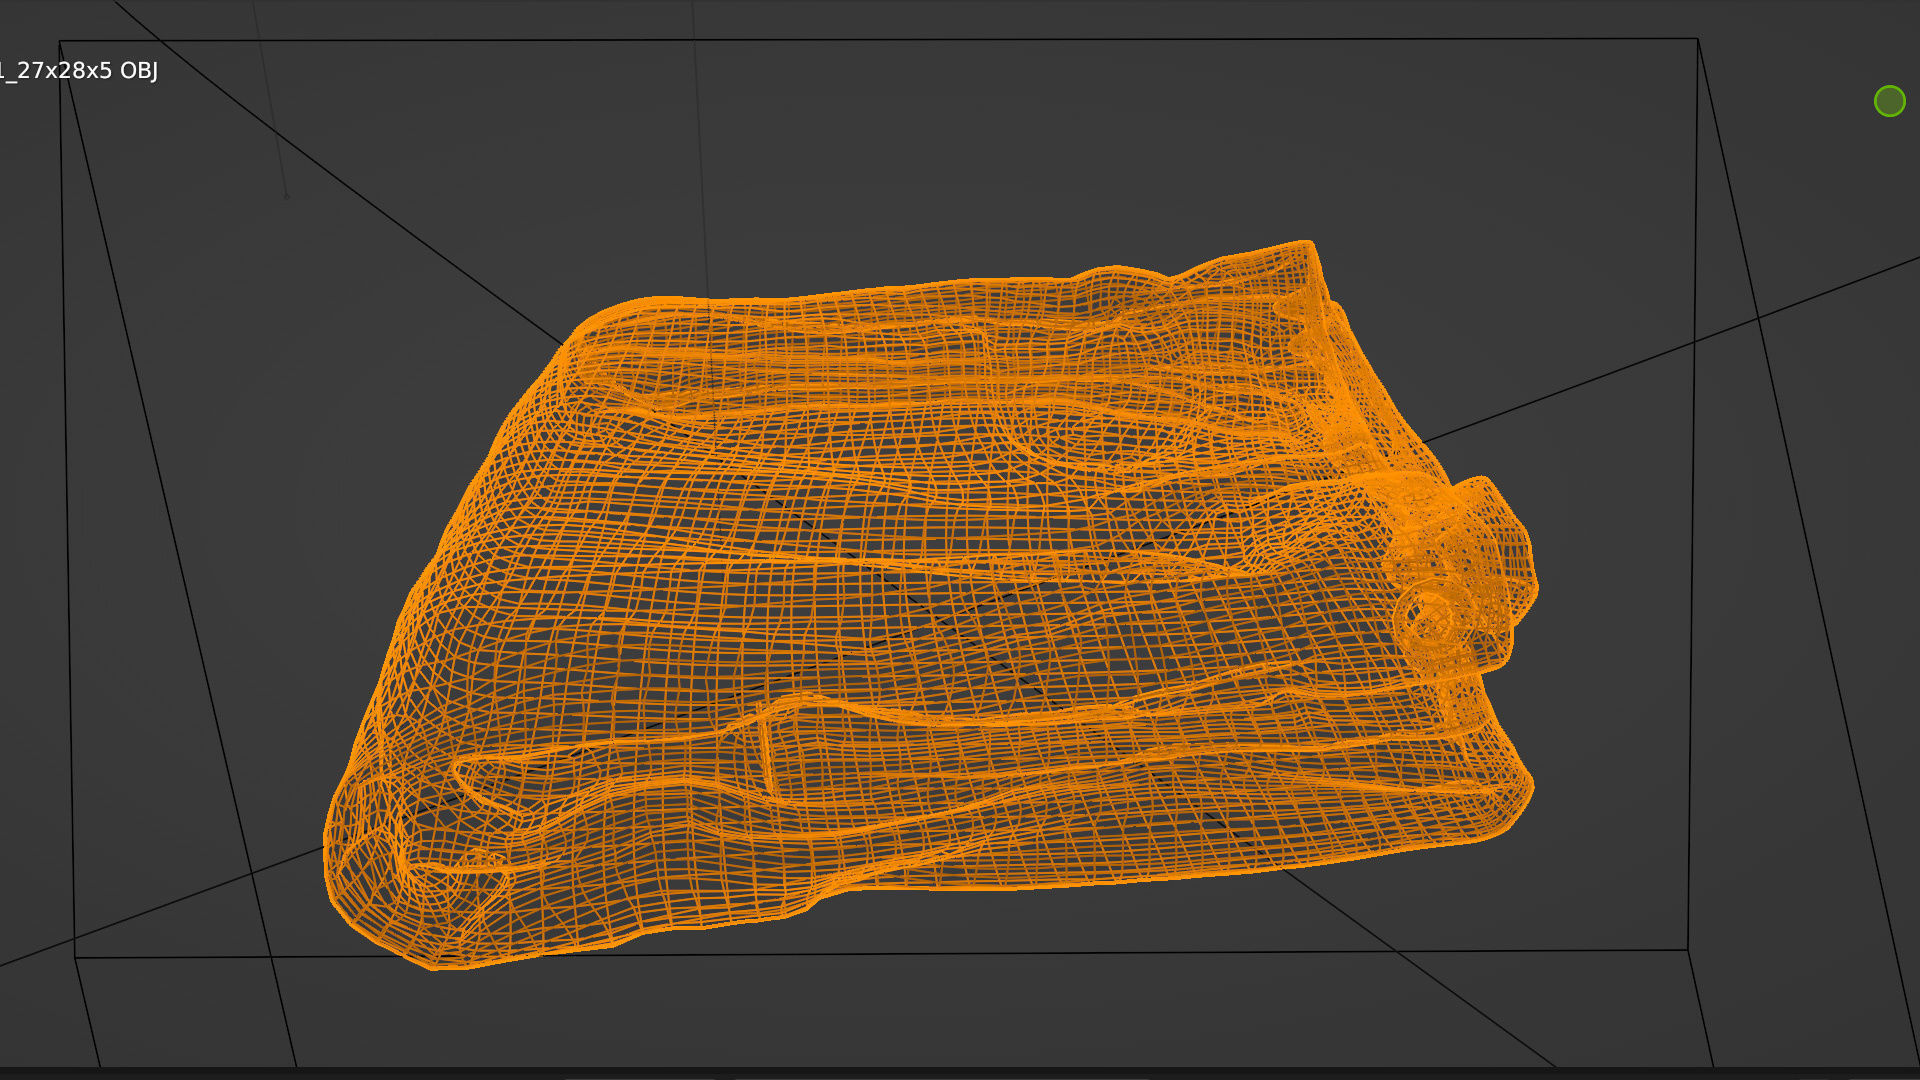1920x1080 pixels.
Task: Click the short vertical ridge on the lower mesh
Action: tap(767, 755)
